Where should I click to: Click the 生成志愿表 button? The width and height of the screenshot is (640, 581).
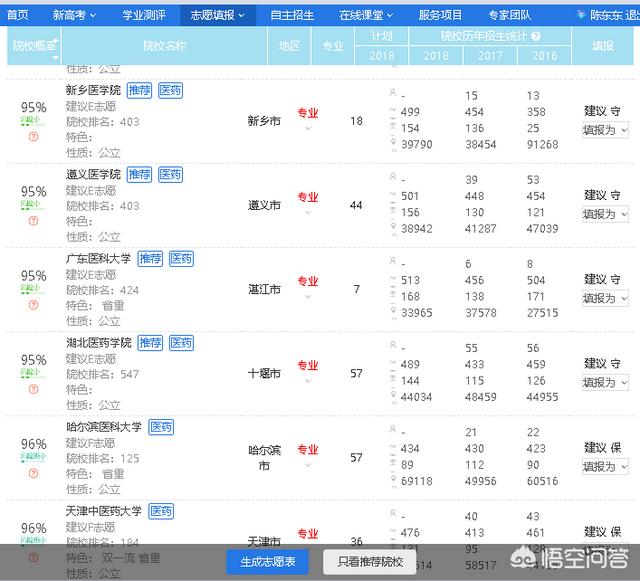(x=268, y=562)
